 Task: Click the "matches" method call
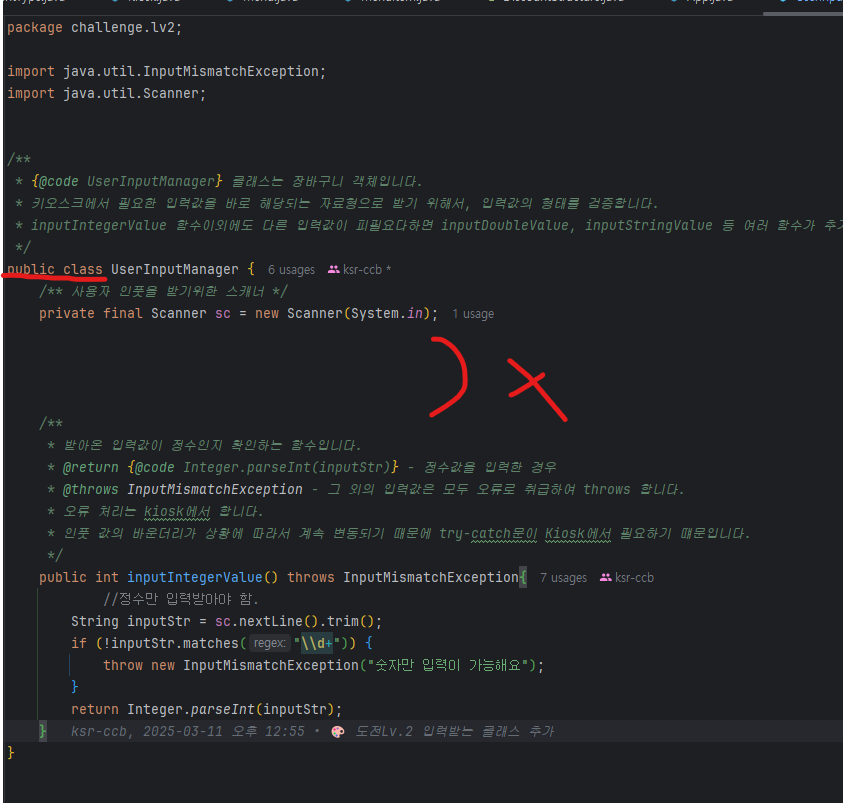210,643
